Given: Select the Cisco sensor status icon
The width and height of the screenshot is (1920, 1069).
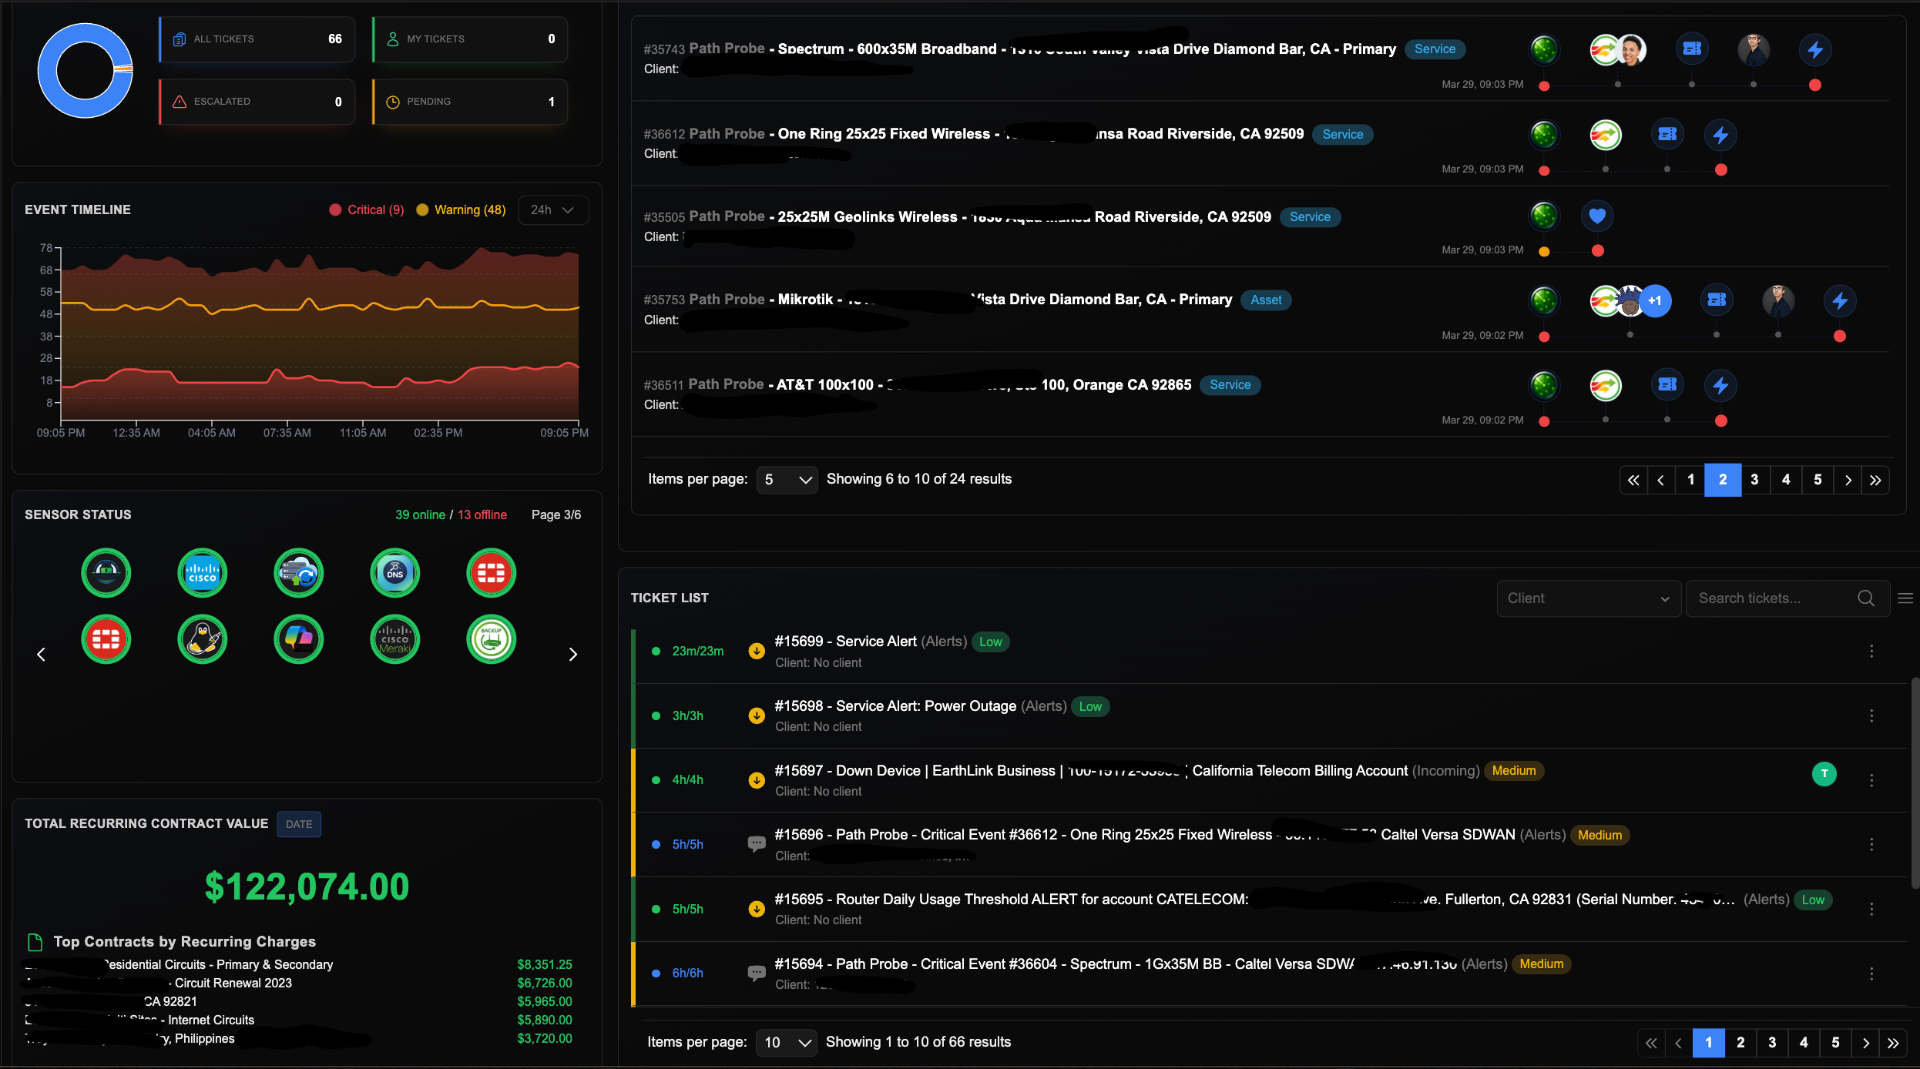Looking at the screenshot, I should coord(202,572).
